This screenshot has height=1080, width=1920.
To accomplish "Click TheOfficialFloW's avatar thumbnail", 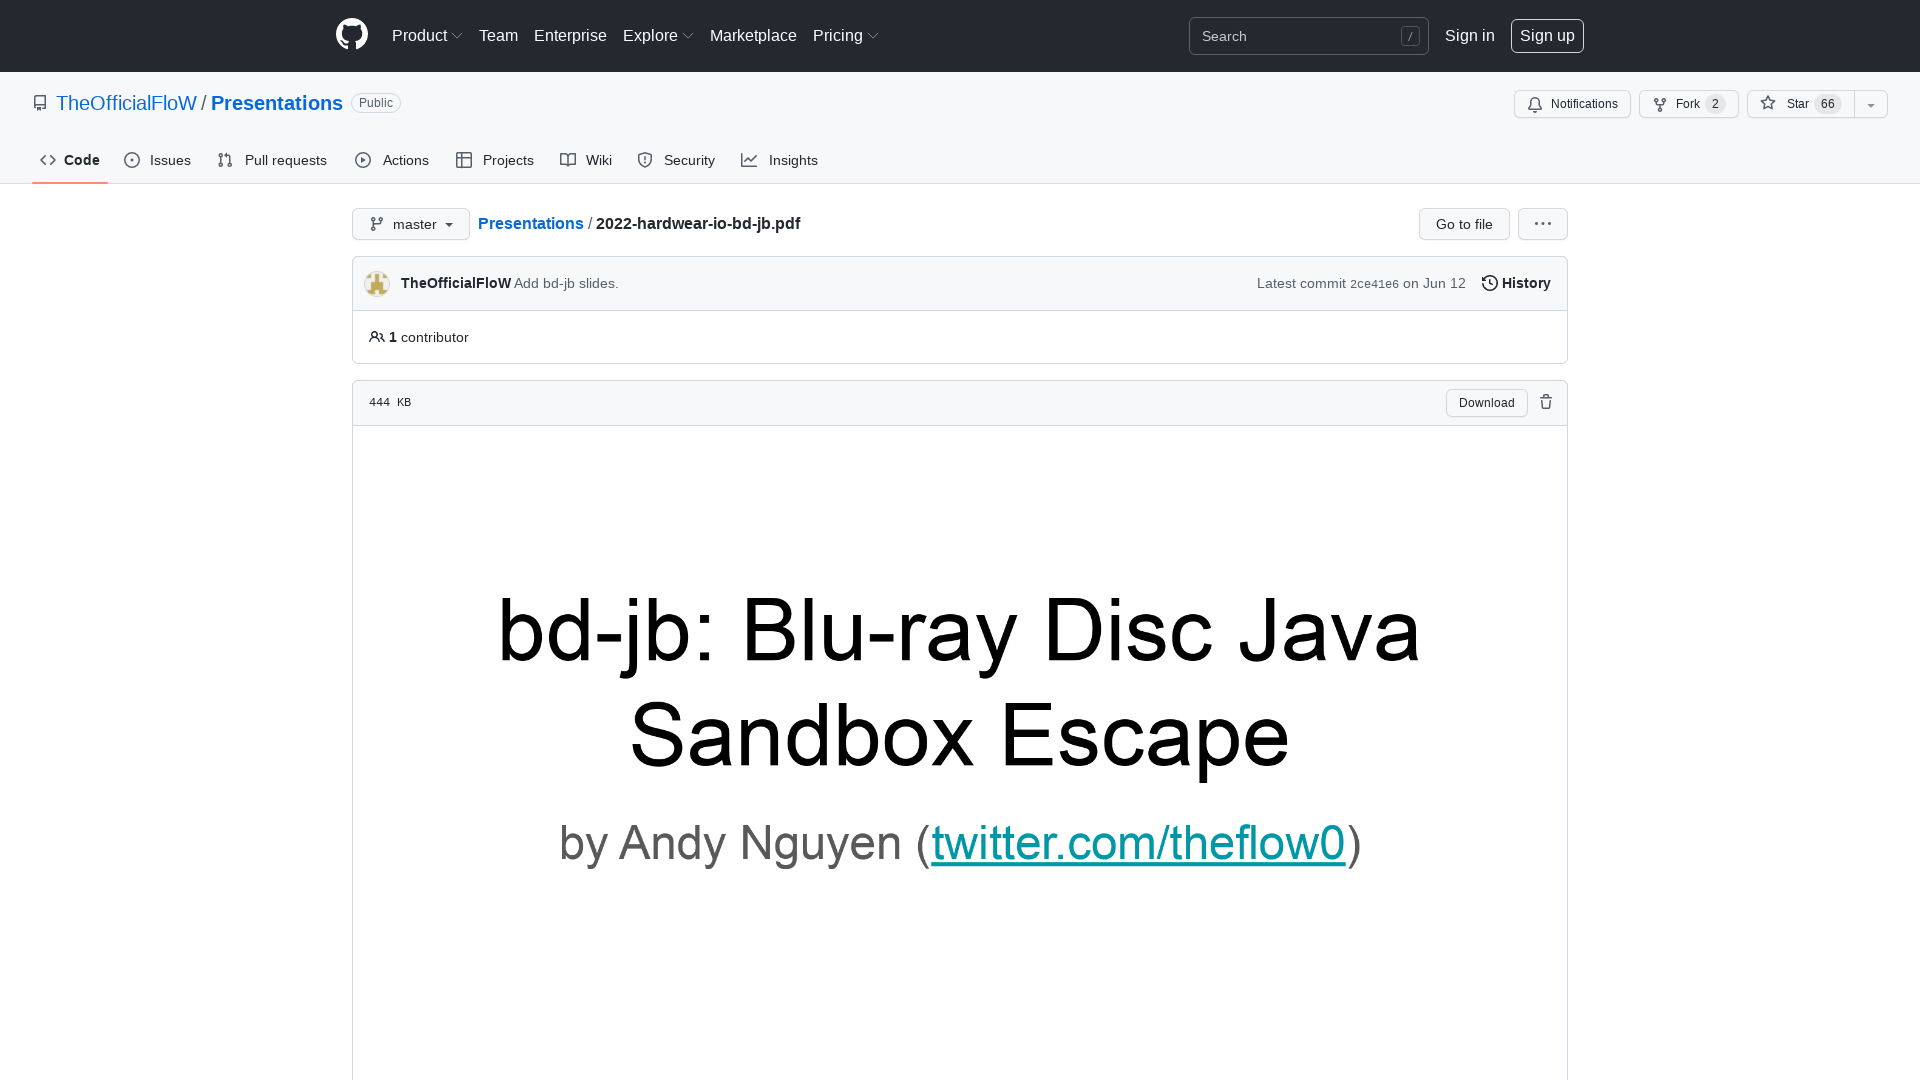I will 377,283.
